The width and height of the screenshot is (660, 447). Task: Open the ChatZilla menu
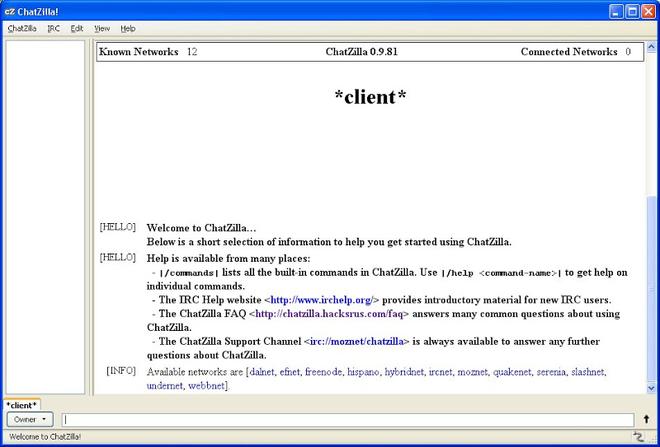22,29
